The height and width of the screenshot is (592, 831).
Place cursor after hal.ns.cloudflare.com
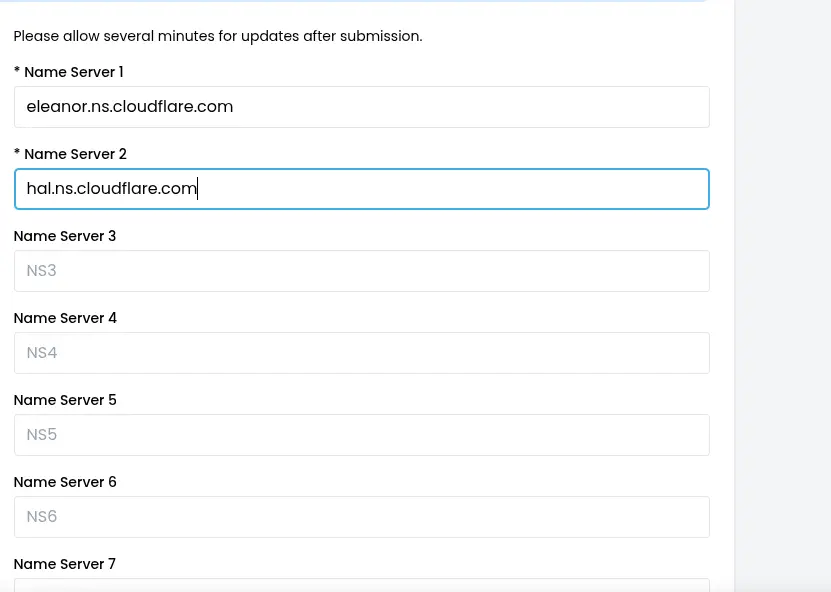point(197,188)
